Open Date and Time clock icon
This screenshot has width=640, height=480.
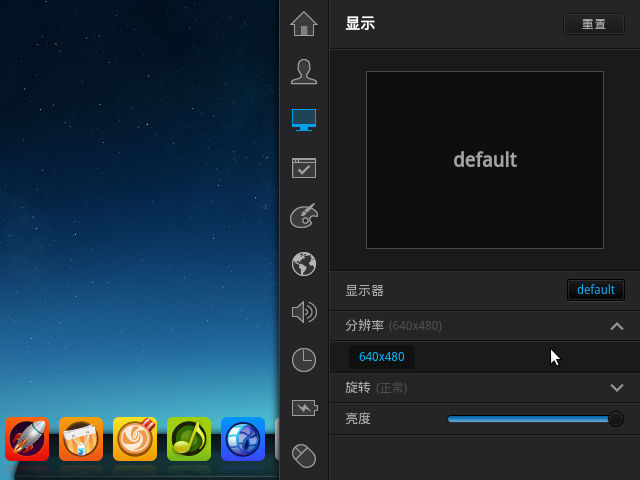304,360
